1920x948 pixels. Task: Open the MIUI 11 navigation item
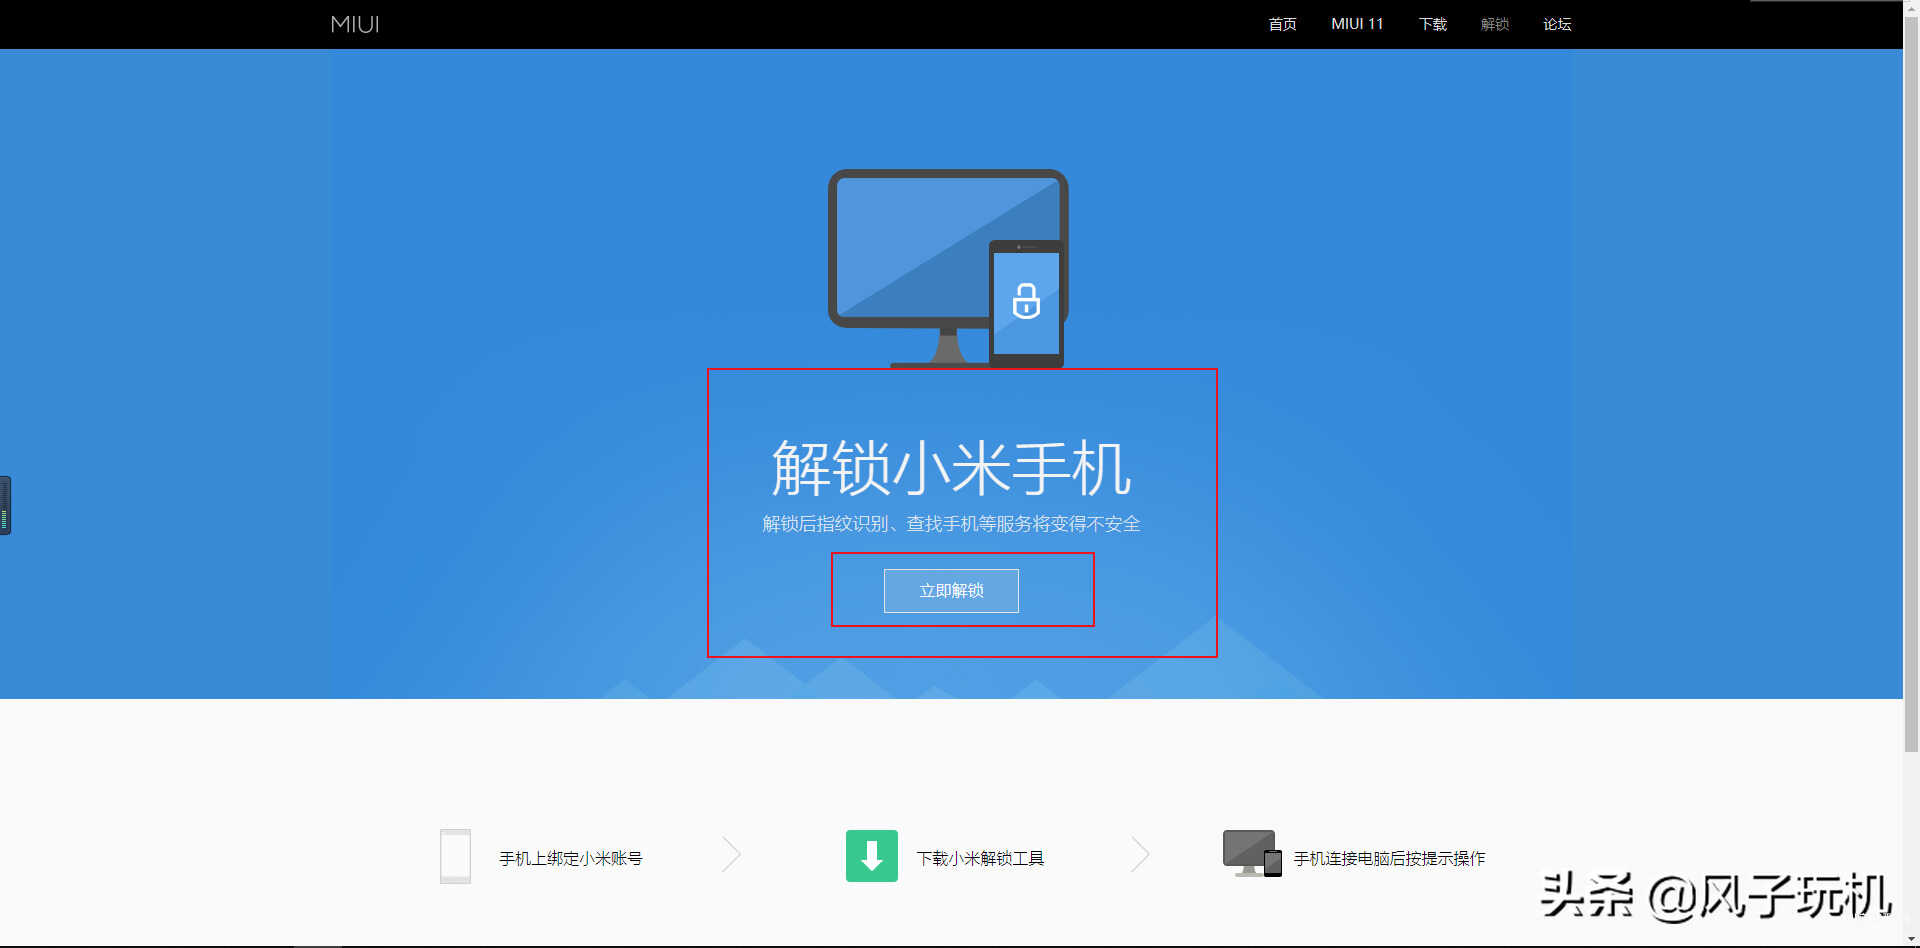click(x=1357, y=24)
